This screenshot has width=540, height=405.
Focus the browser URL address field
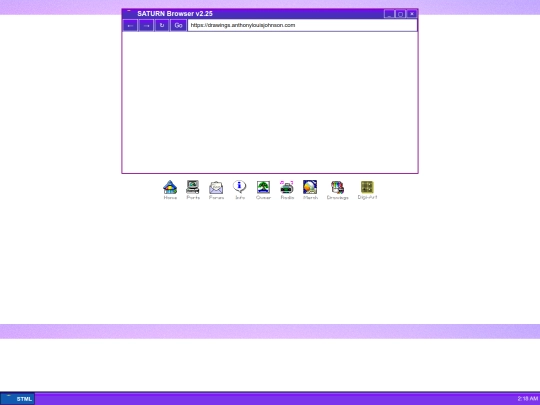pyautogui.click(x=302, y=25)
